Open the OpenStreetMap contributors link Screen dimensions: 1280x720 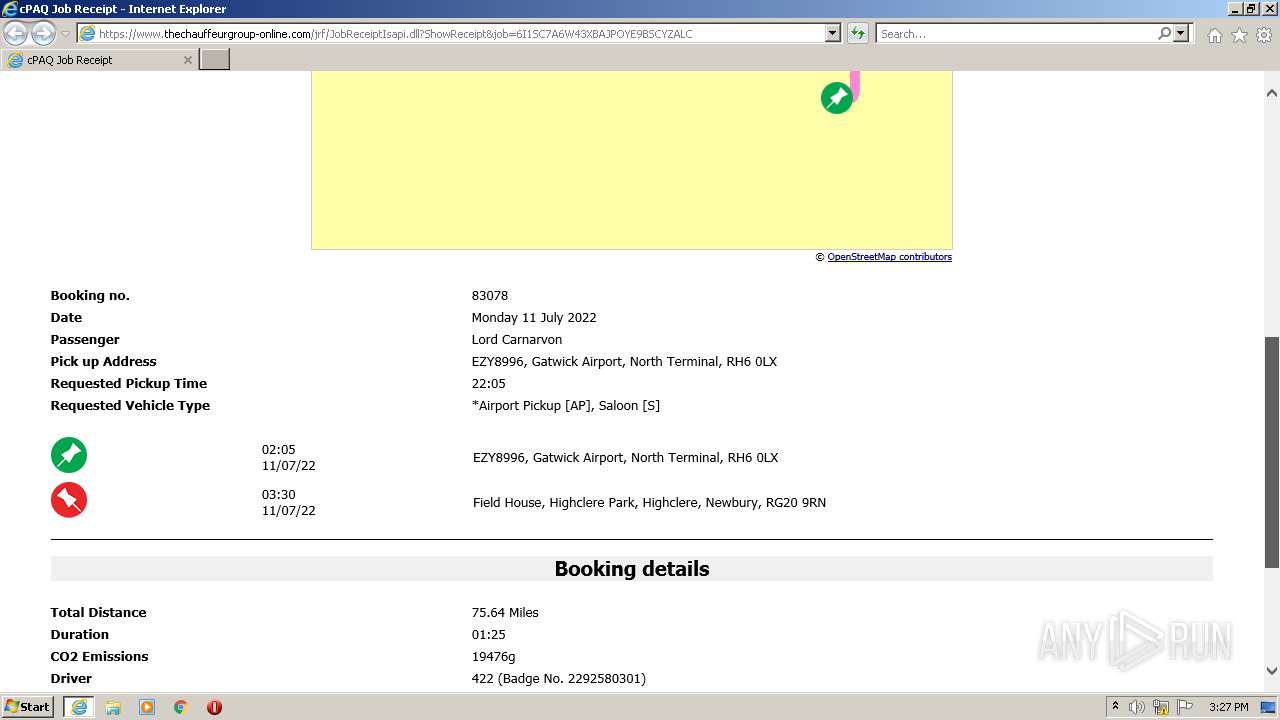click(889, 257)
